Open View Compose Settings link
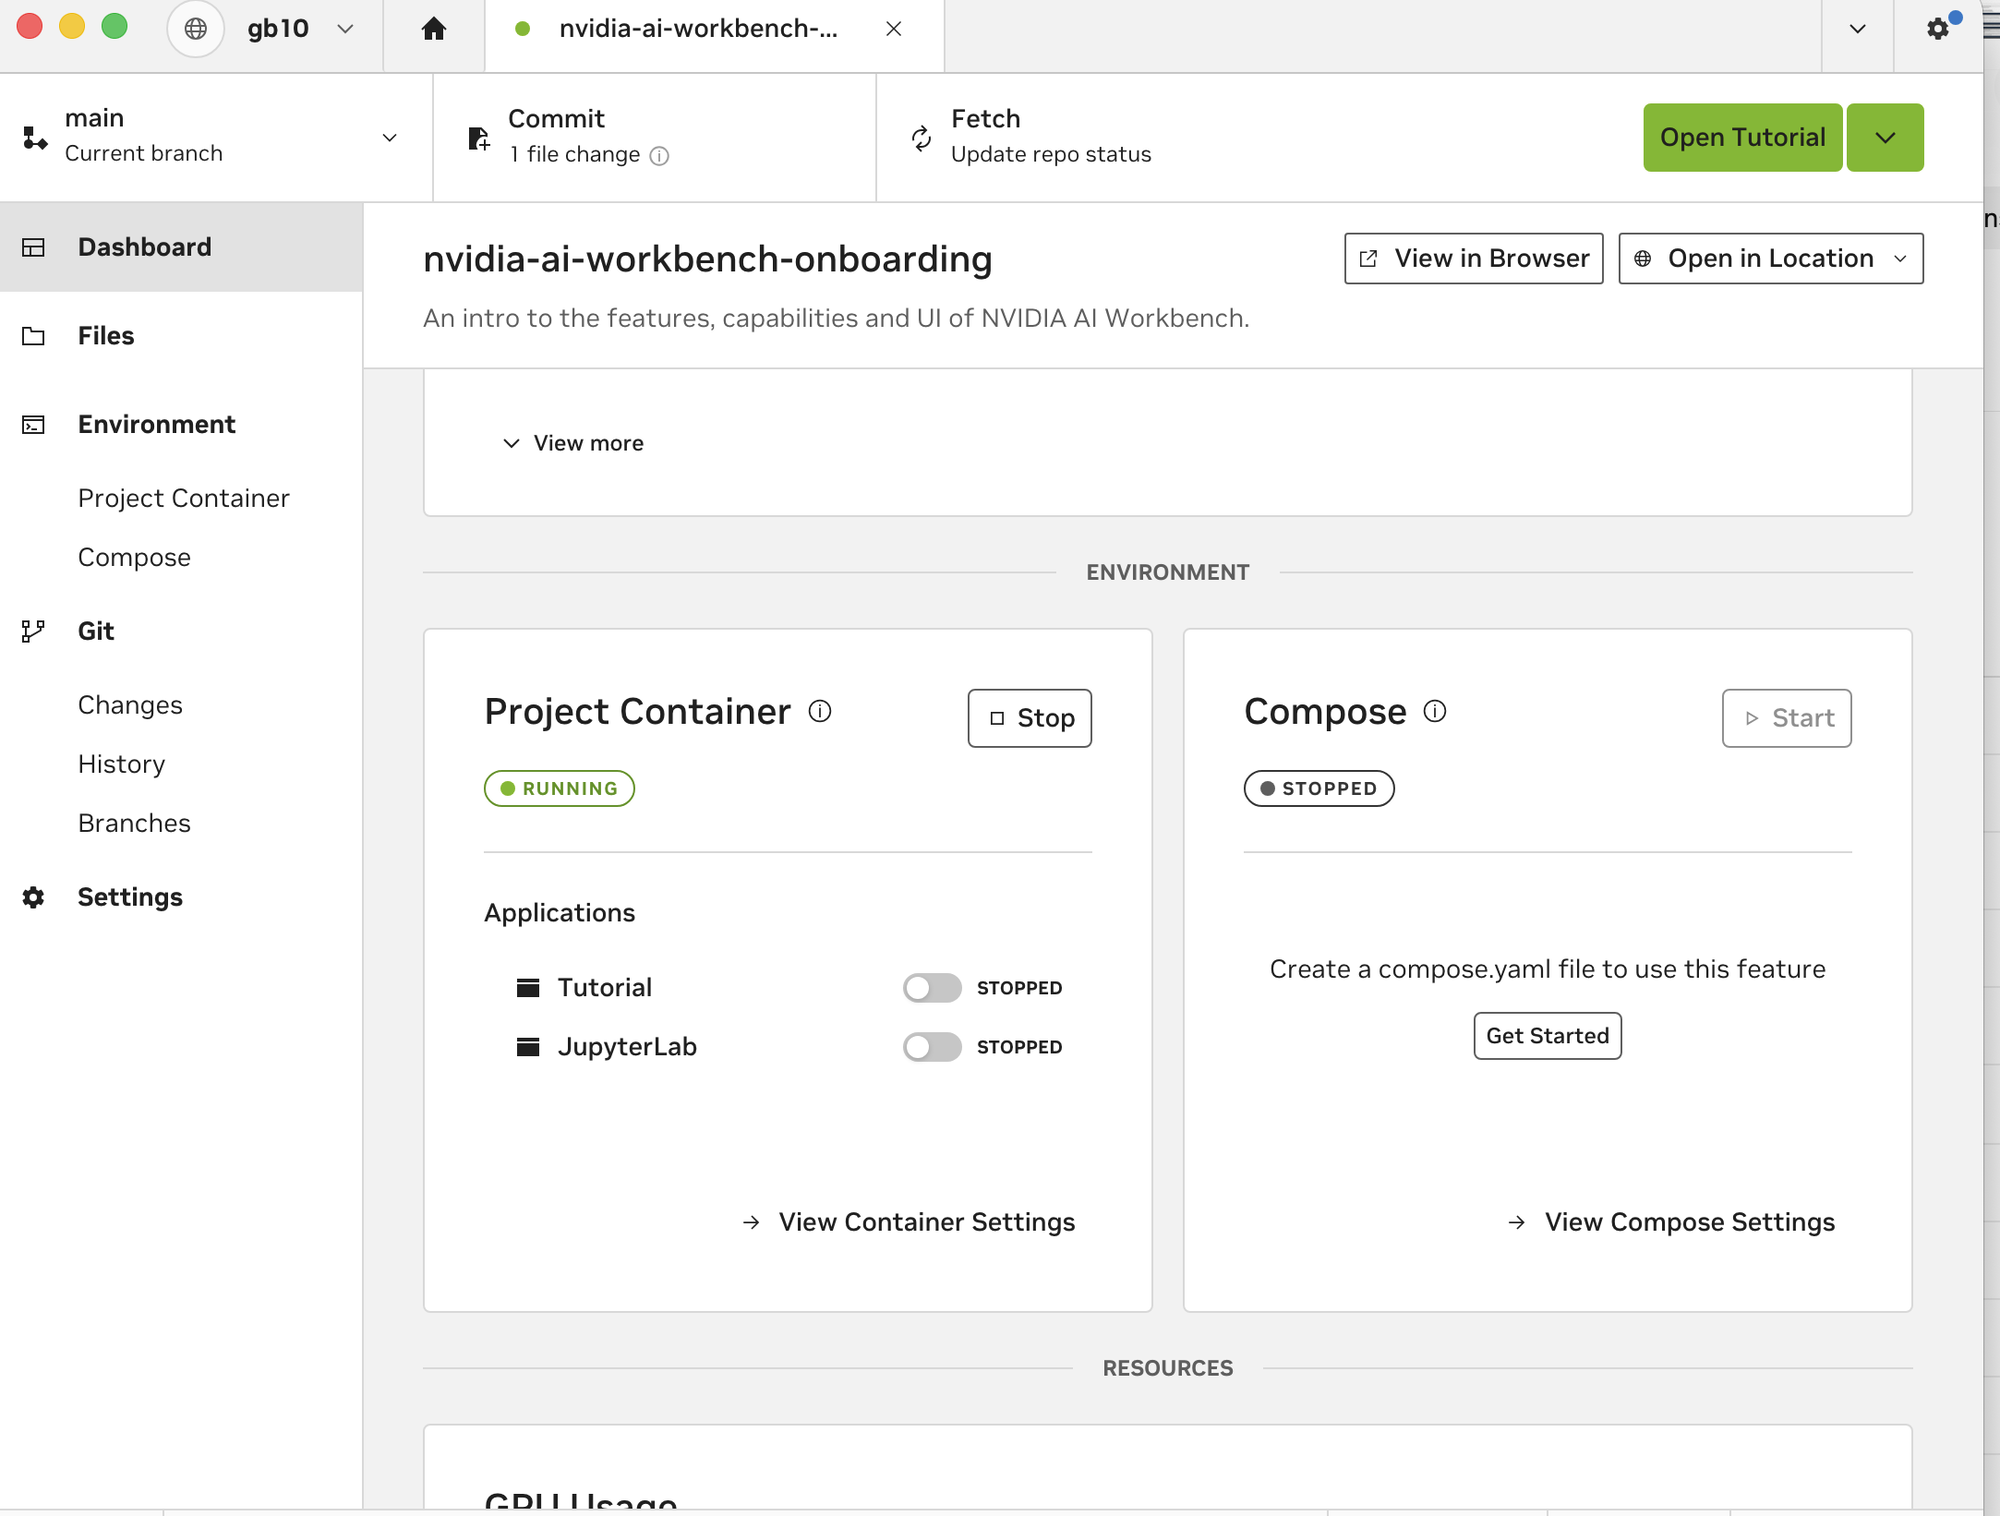Screen dimensions: 2000x1516 [x=1671, y=1222]
